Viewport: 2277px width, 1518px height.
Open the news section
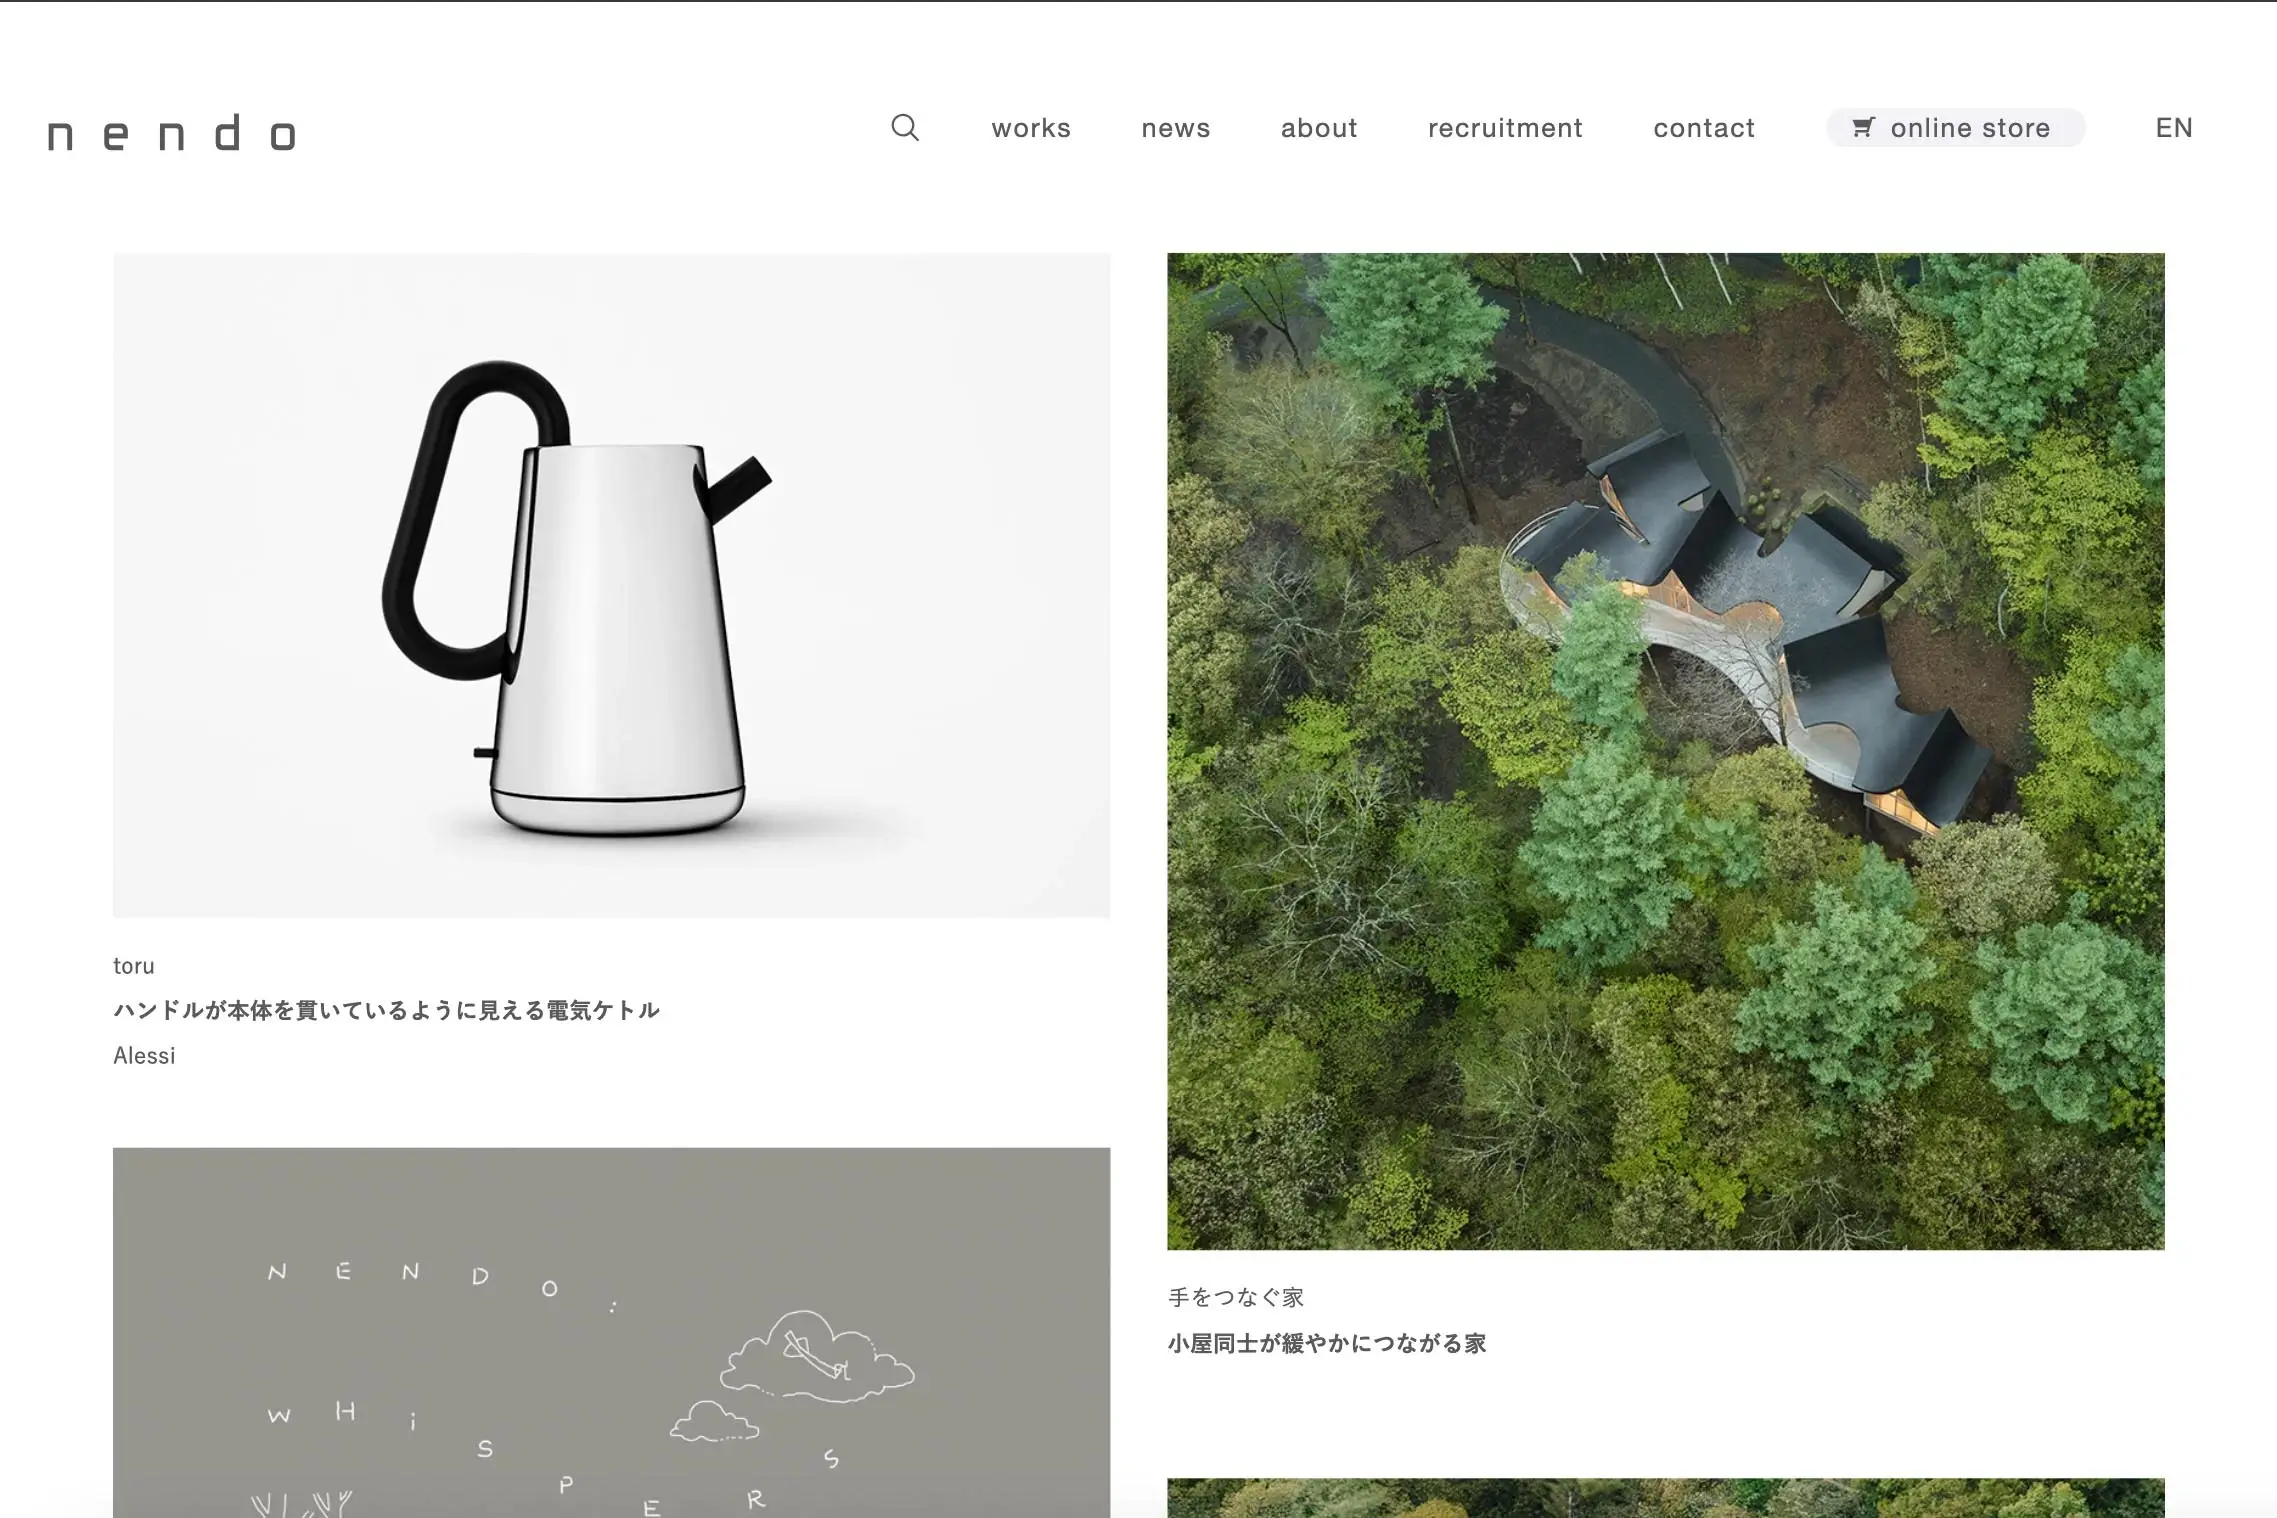point(1175,128)
